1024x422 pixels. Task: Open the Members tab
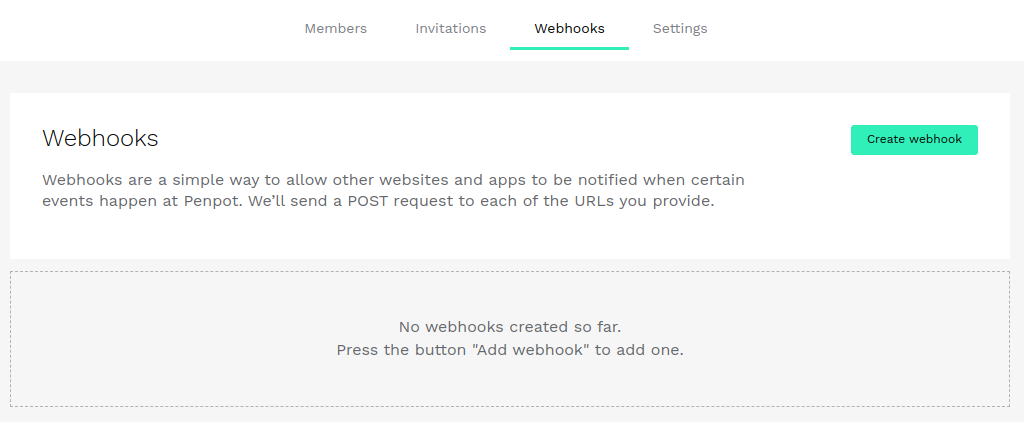point(335,28)
